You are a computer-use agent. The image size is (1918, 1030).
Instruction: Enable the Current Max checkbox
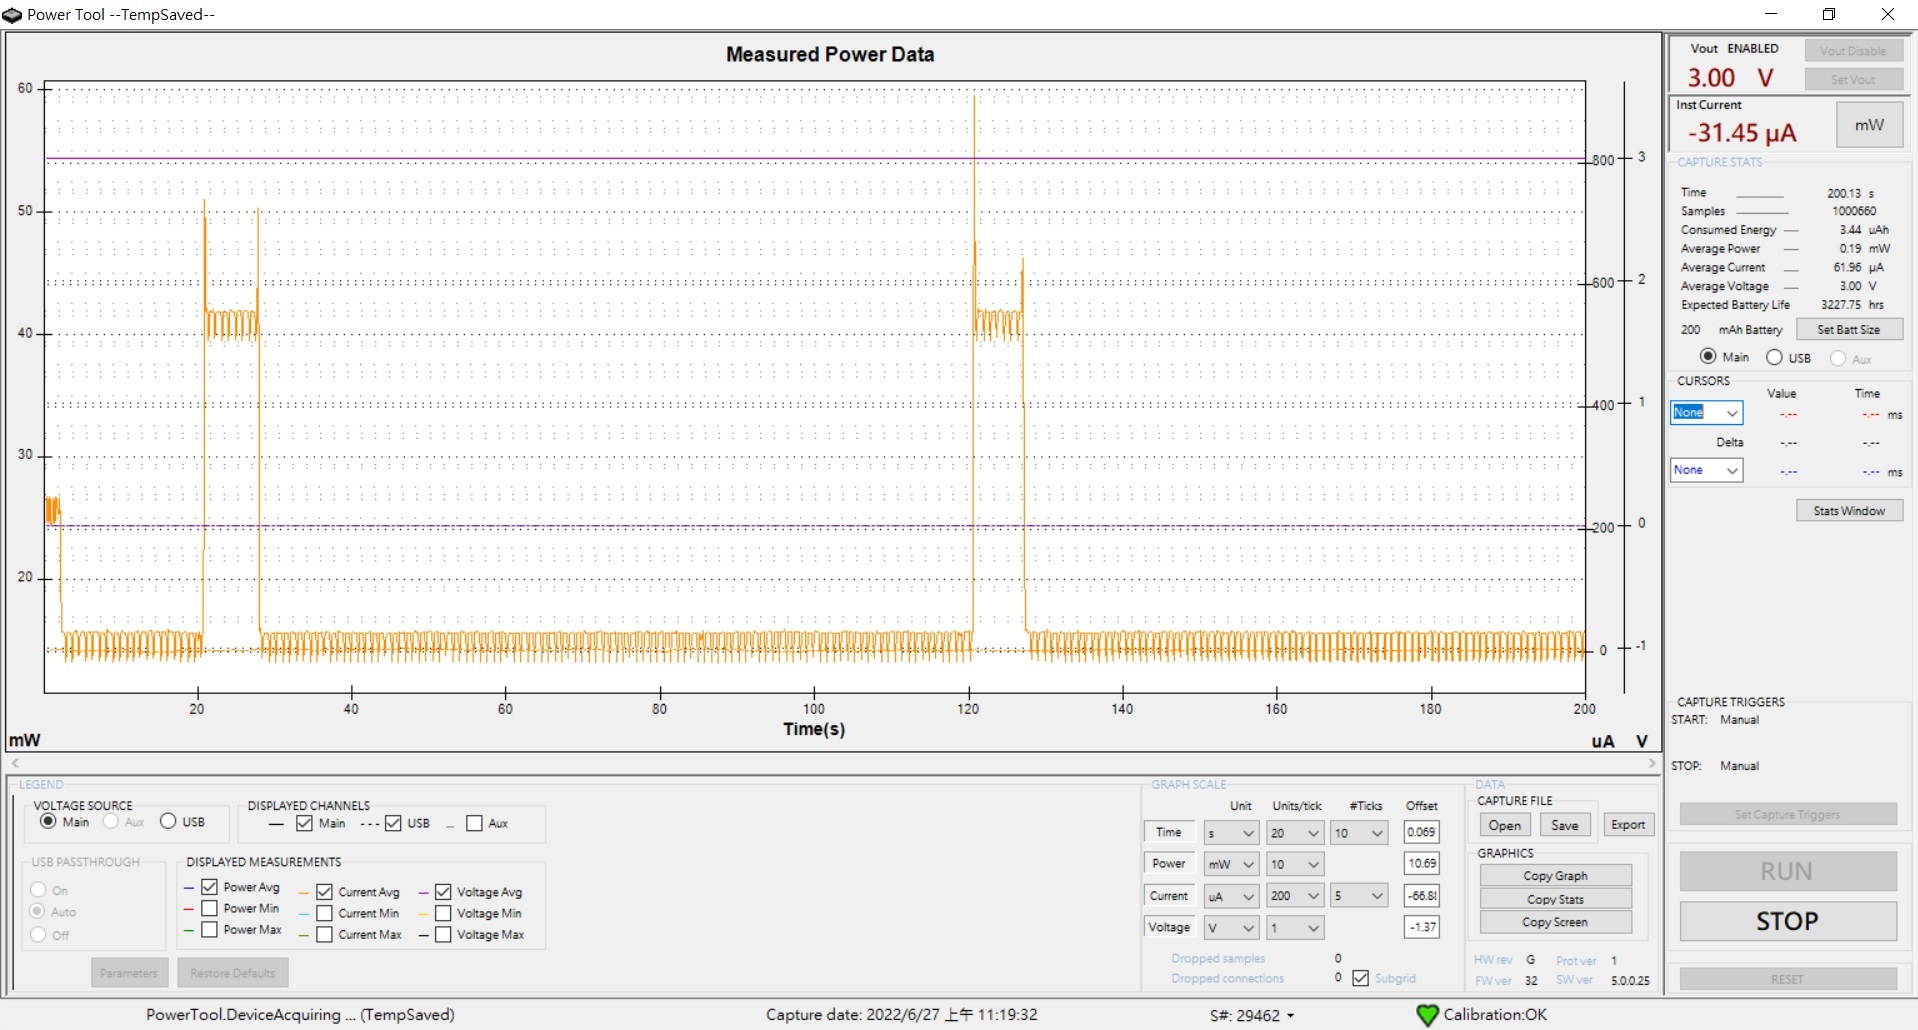pos(325,934)
